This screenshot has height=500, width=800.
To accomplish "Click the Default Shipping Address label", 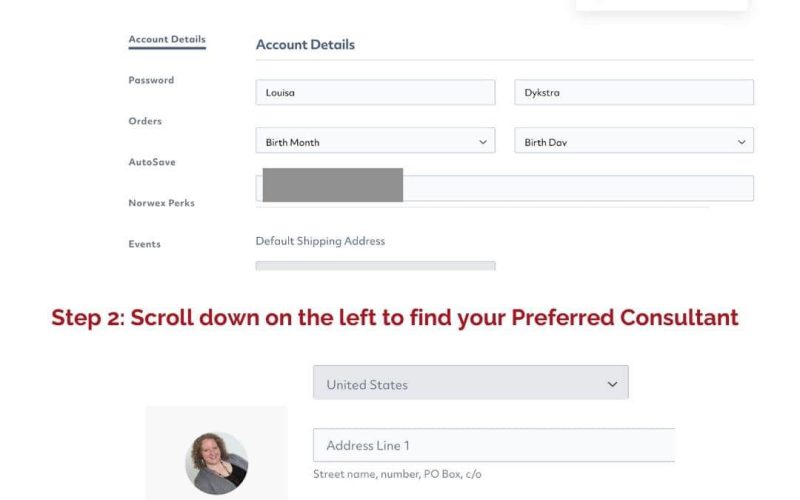I will point(320,241).
